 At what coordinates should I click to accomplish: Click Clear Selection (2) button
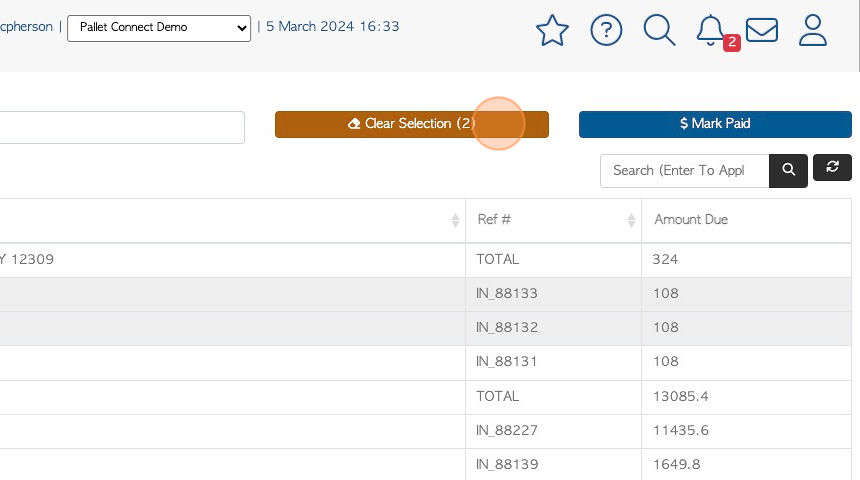(x=412, y=125)
